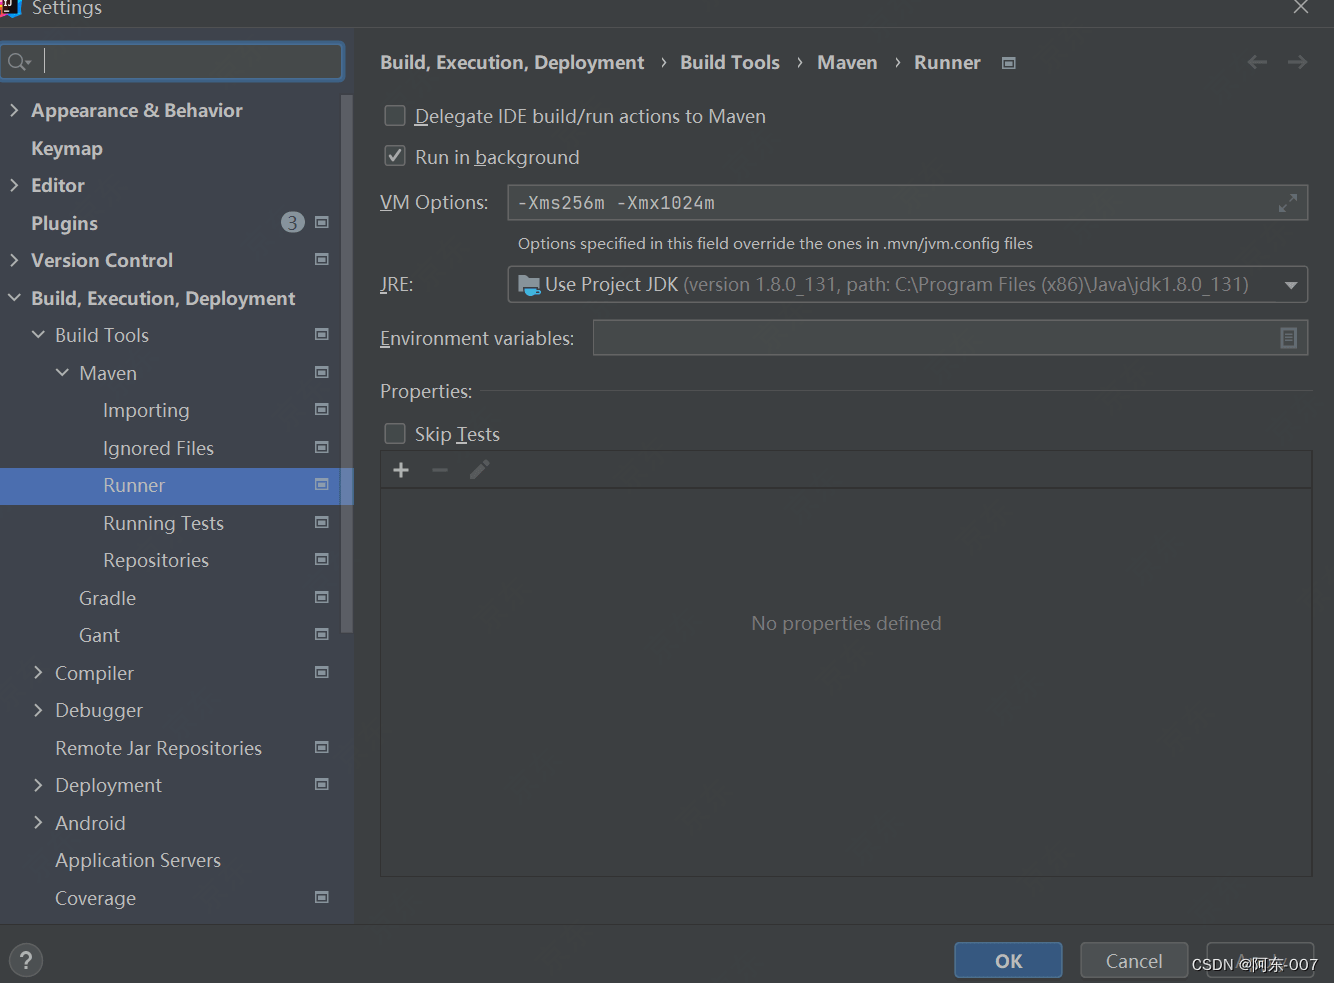This screenshot has height=983, width=1334.
Task: Expand the Deployment node chevron
Action: [38, 785]
